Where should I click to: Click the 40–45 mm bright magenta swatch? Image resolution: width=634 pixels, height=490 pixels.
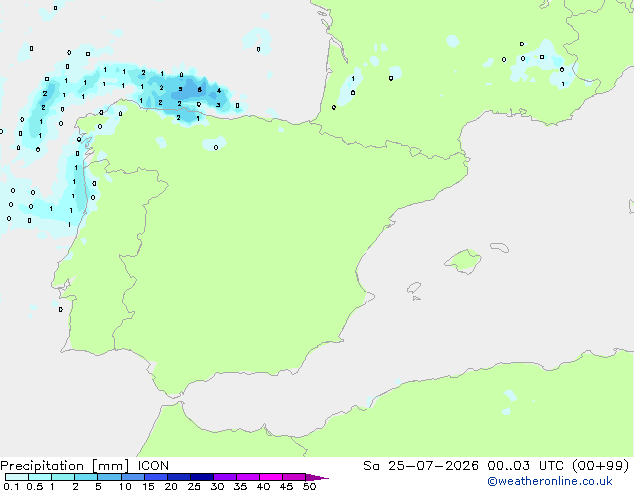coord(271,477)
